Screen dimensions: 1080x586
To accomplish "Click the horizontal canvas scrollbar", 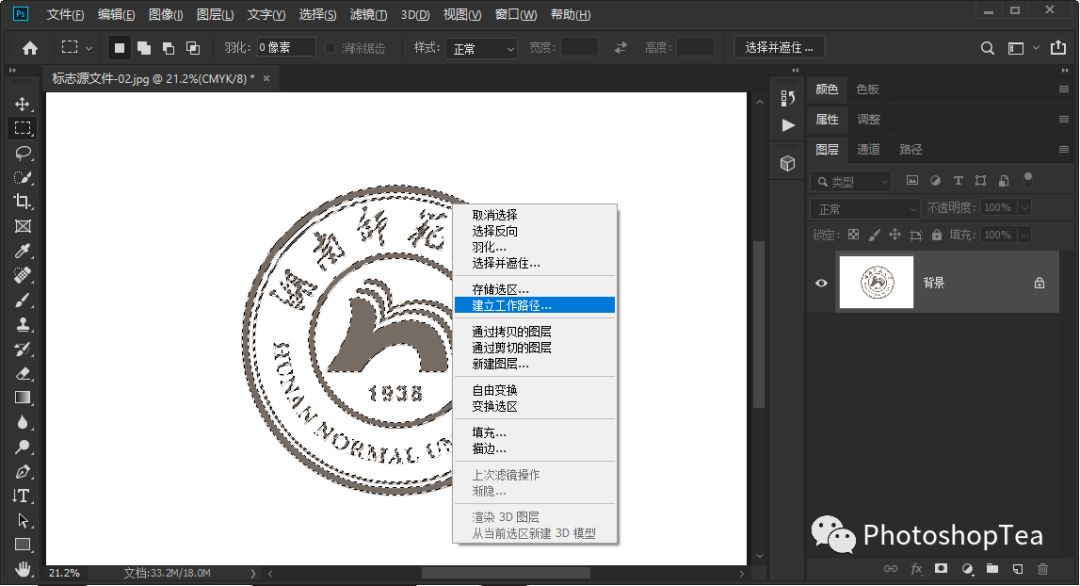I will 506,573.
